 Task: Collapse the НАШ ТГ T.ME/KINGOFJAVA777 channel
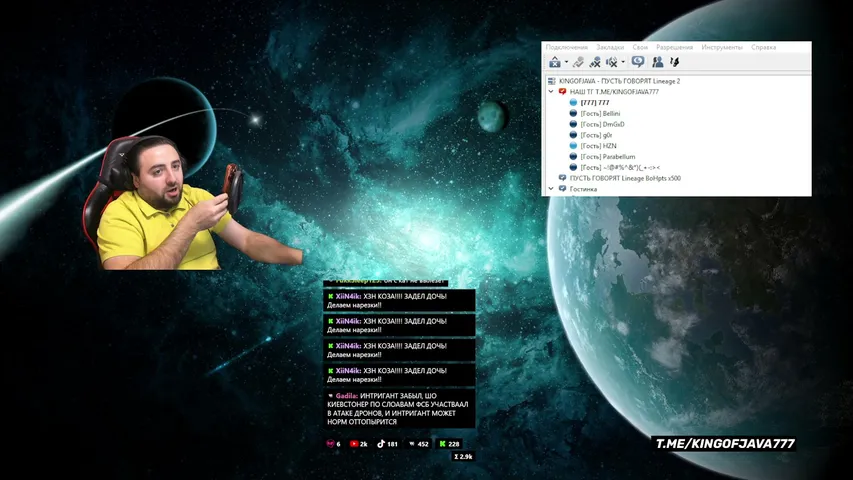coord(551,92)
